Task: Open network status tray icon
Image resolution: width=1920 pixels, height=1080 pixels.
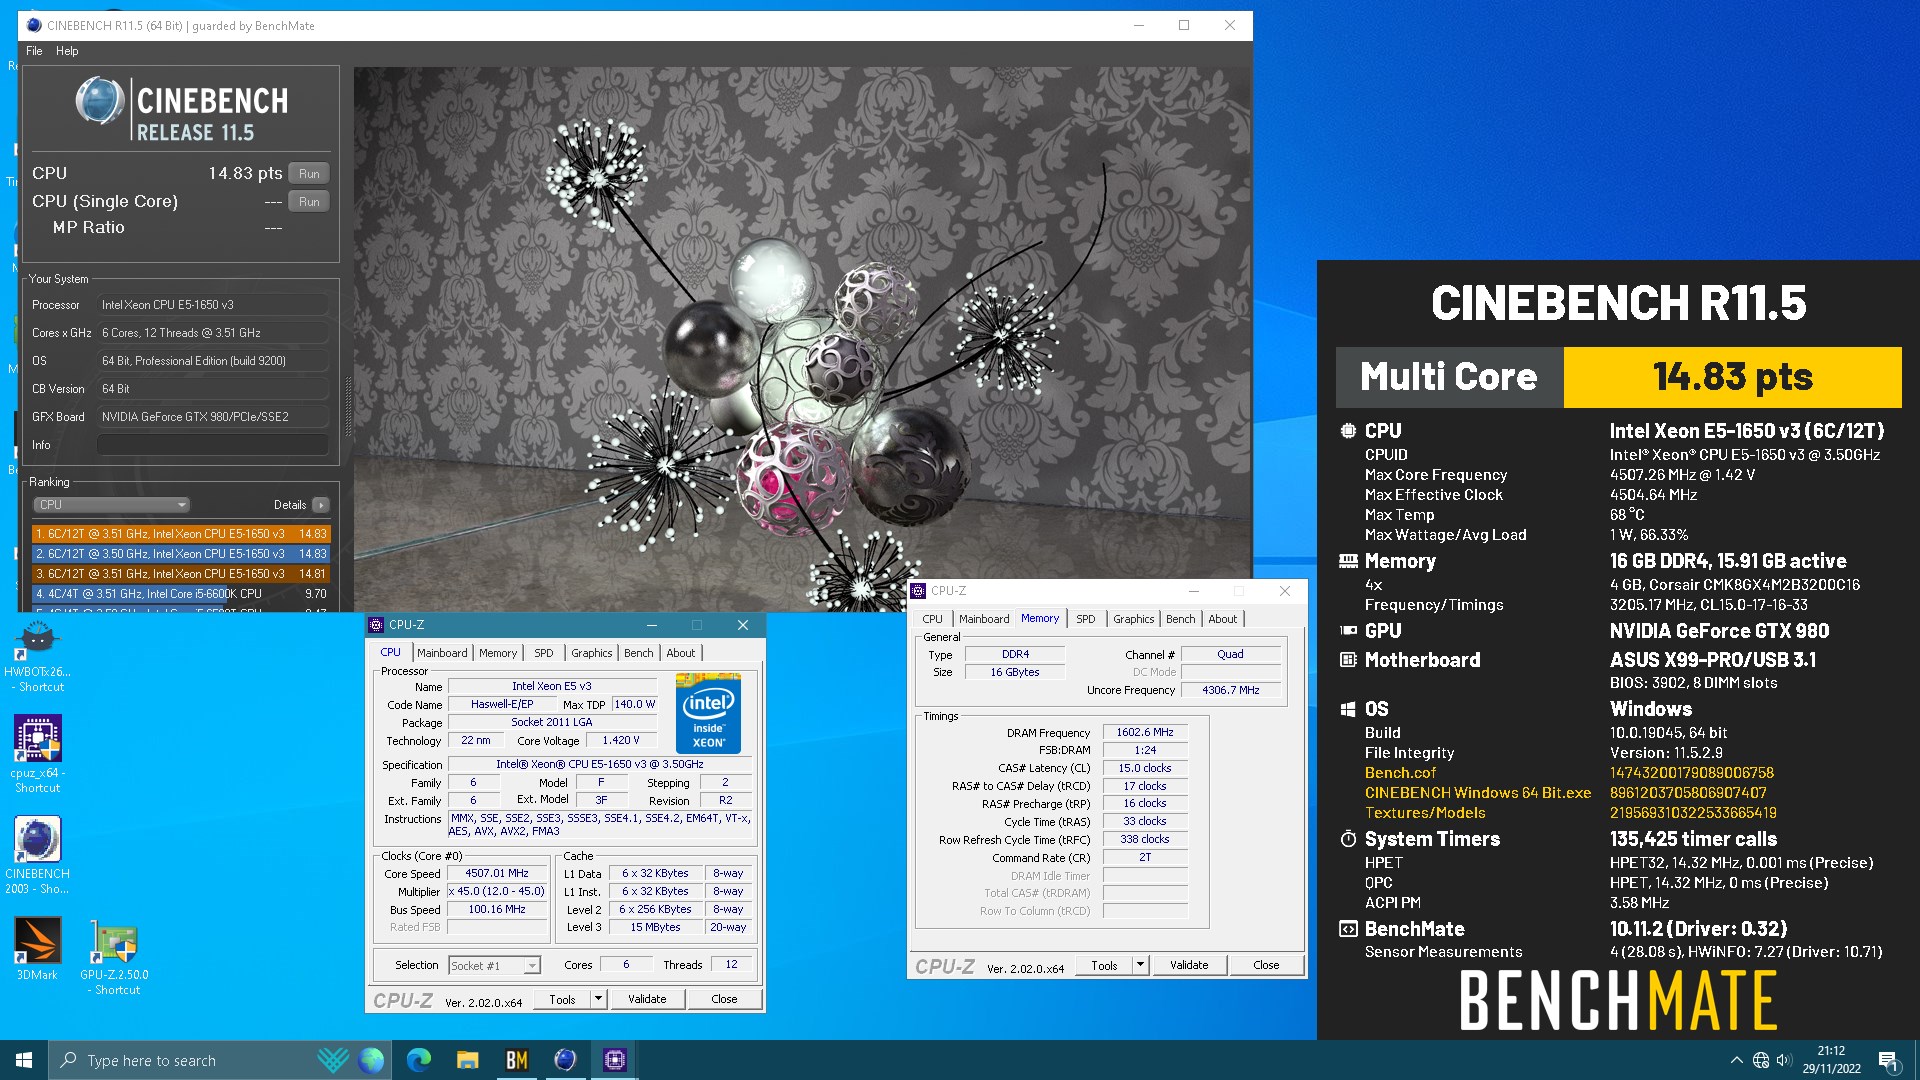Action: 1761,1060
